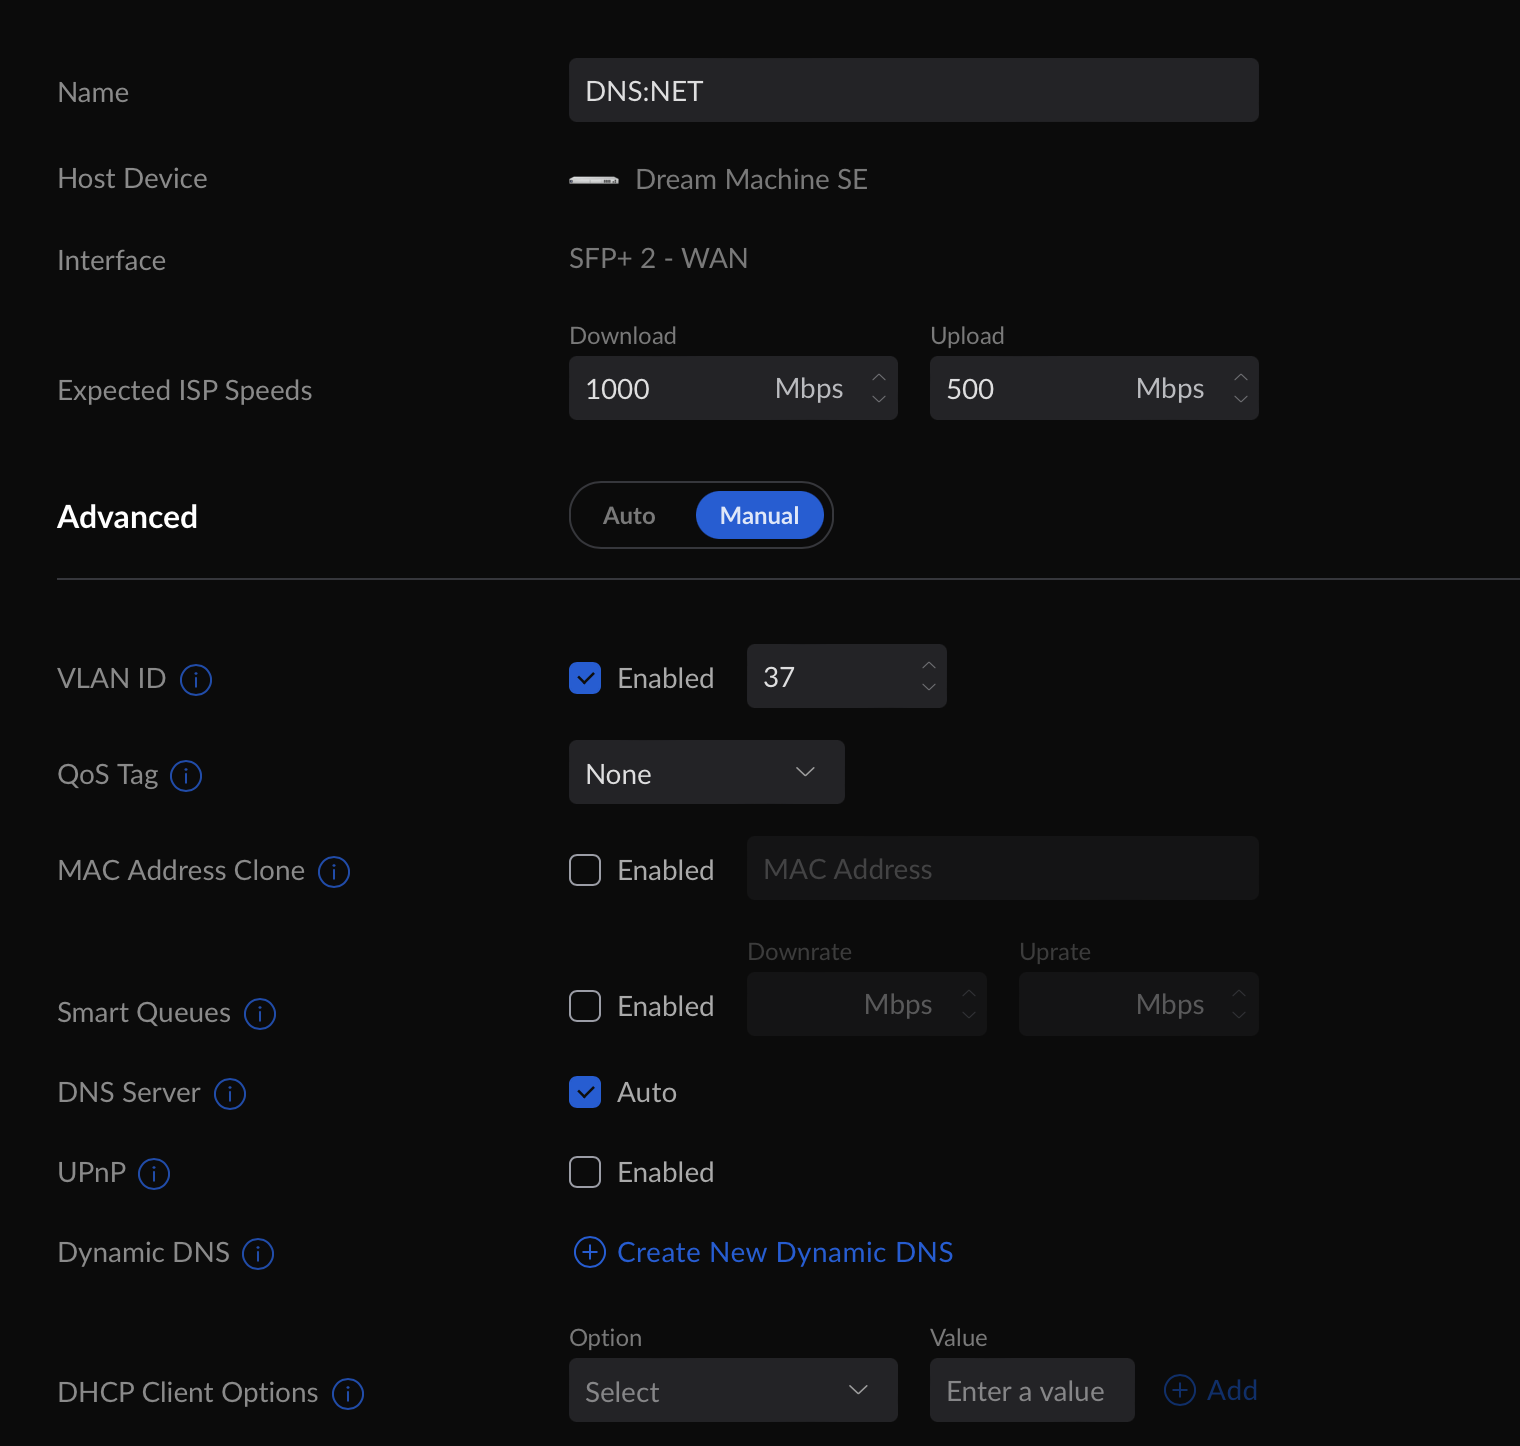Open the QoS Tag None dropdown
This screenshot has height=1446, width=1520.
(707, 772)
